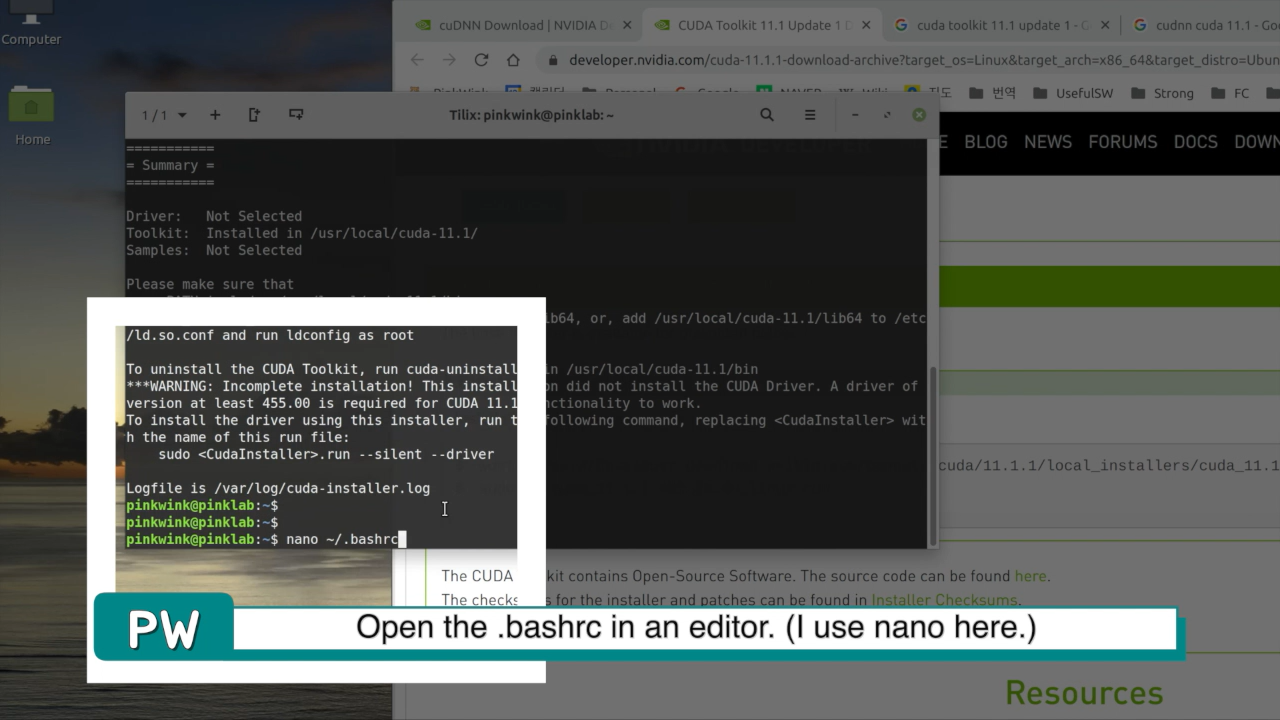Open the 번역 bookmark folder
Screen dimensions: 1280x720
point(992,93)
